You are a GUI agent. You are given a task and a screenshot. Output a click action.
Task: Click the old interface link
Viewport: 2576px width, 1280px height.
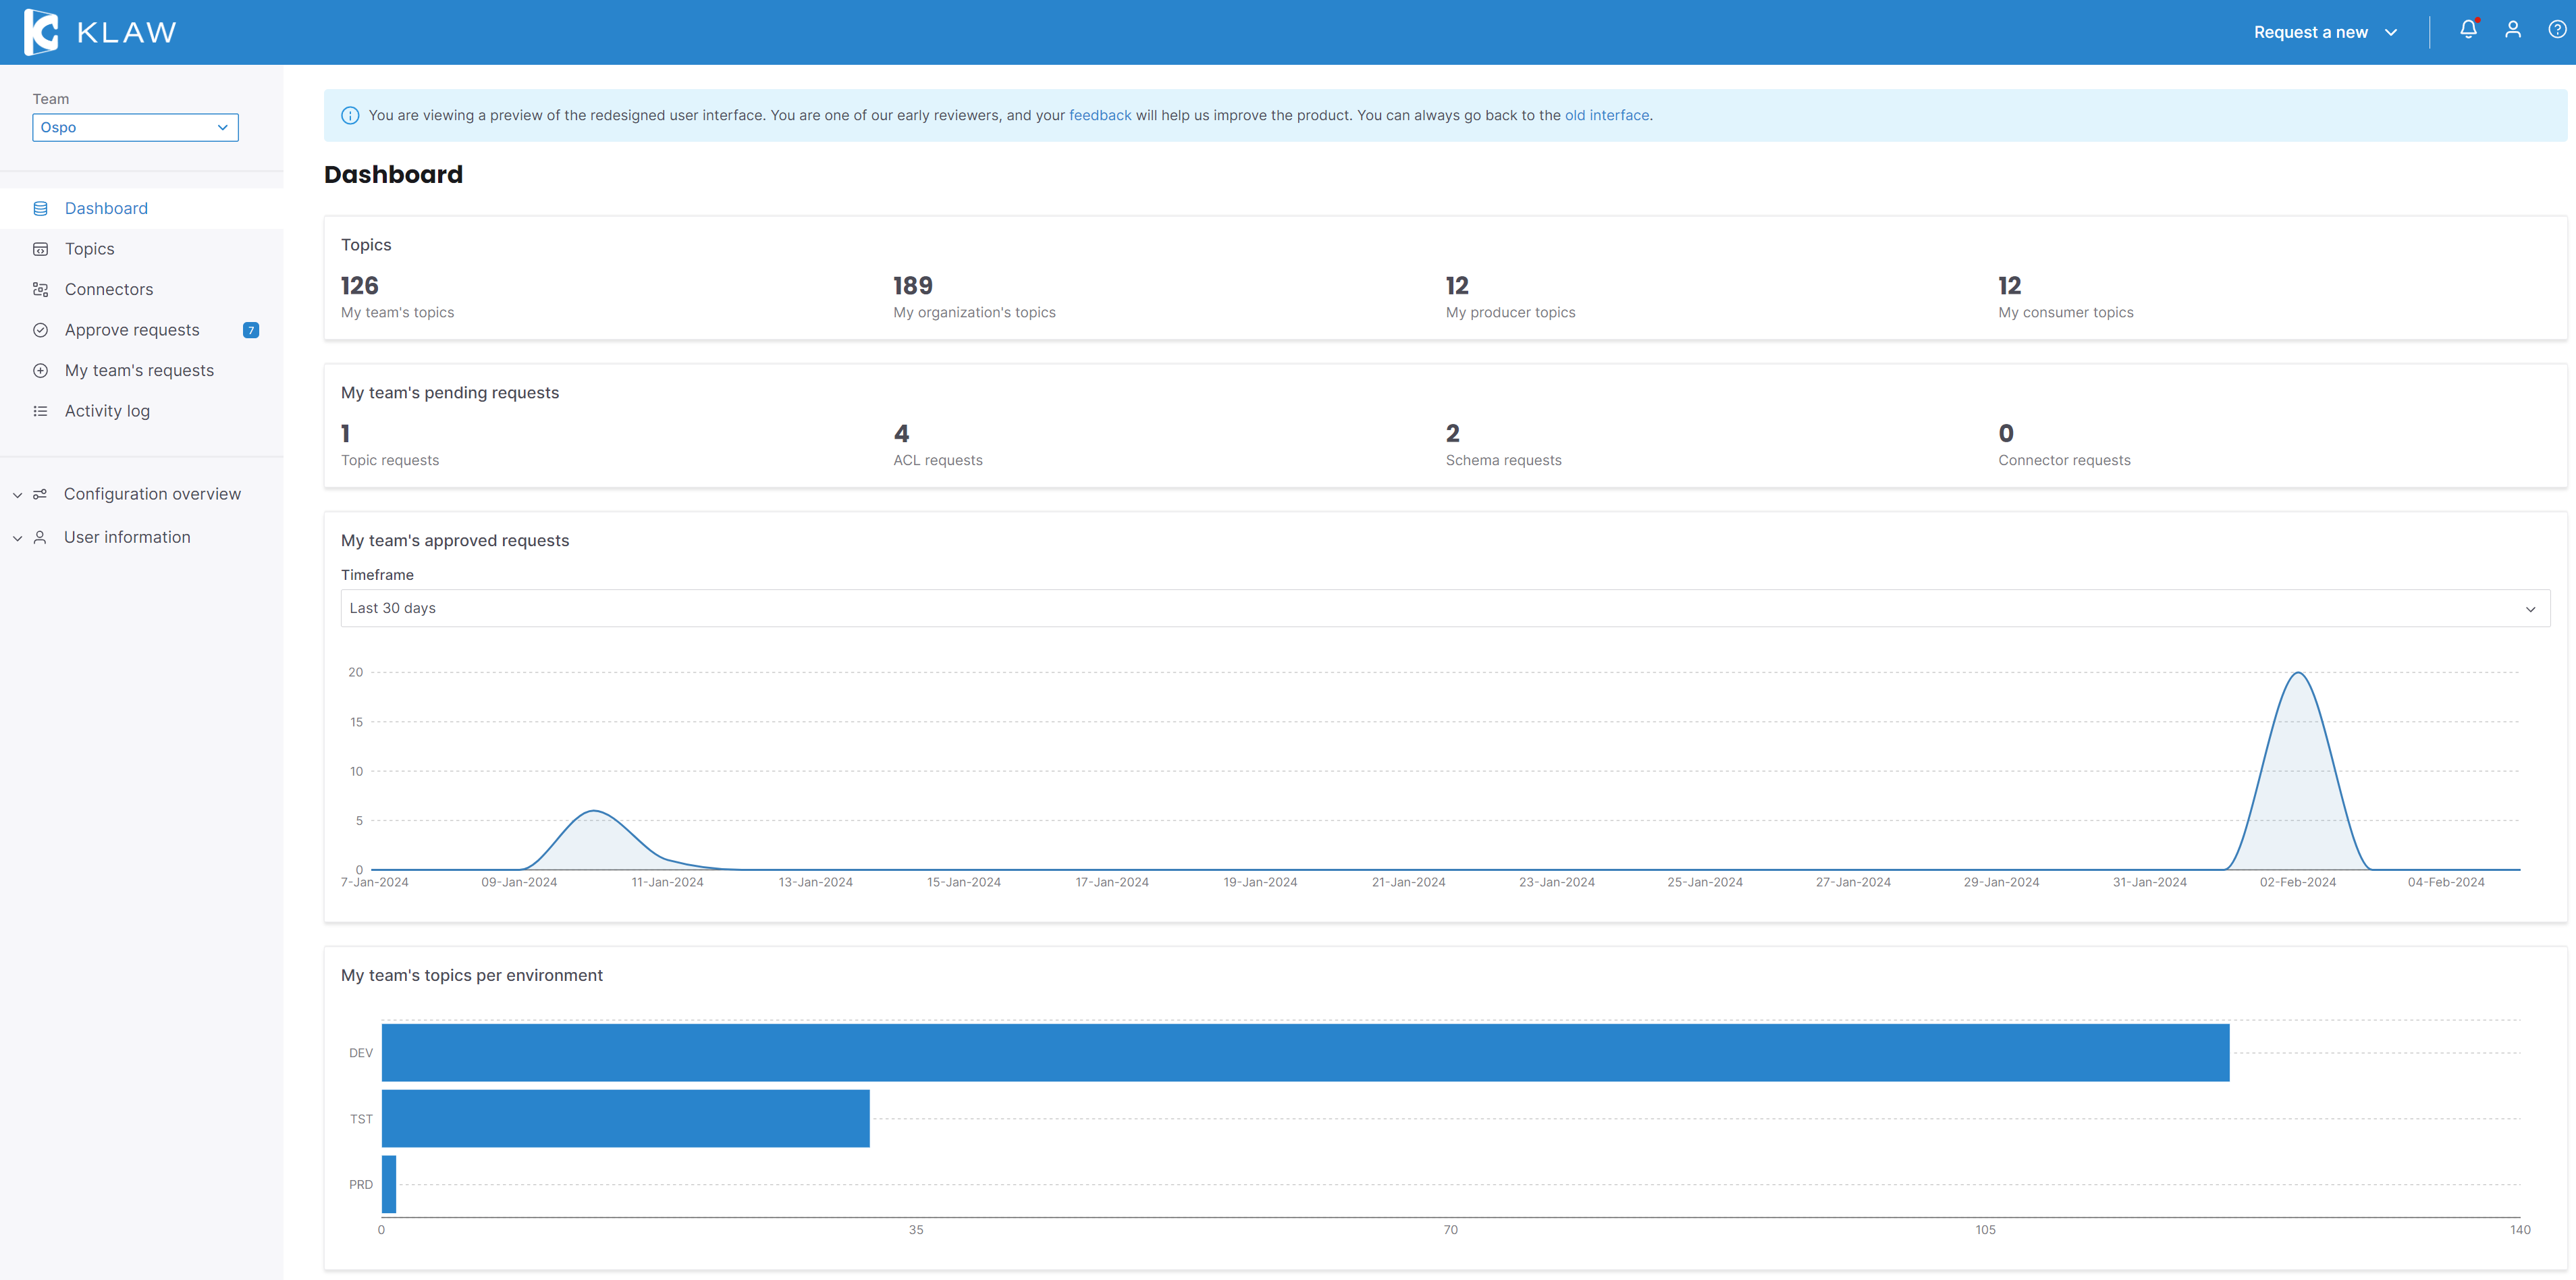coord(1606,115)
